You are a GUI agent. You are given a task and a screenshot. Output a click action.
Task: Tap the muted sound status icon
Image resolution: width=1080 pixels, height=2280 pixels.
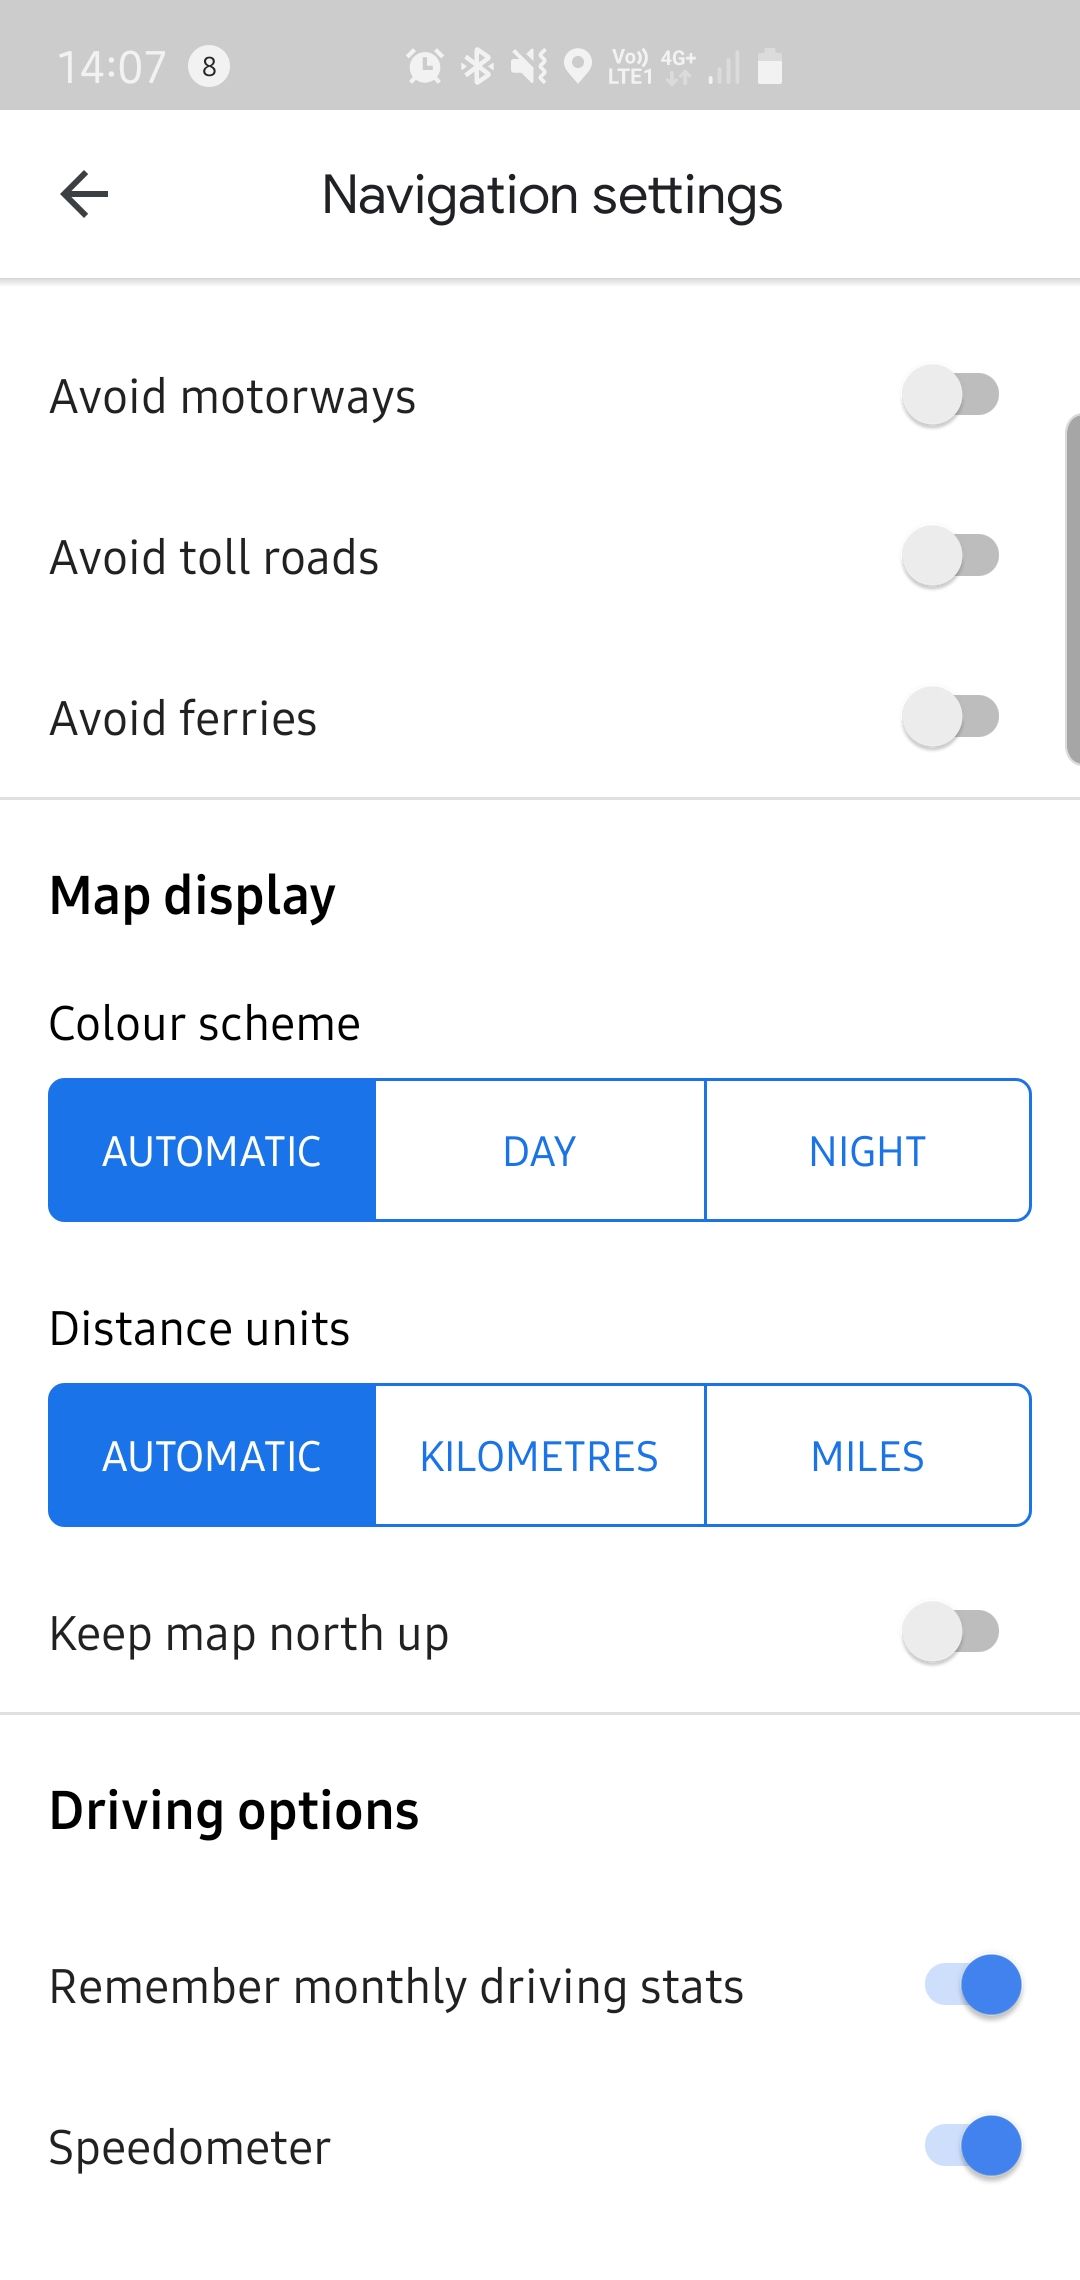tap(528, 67)
